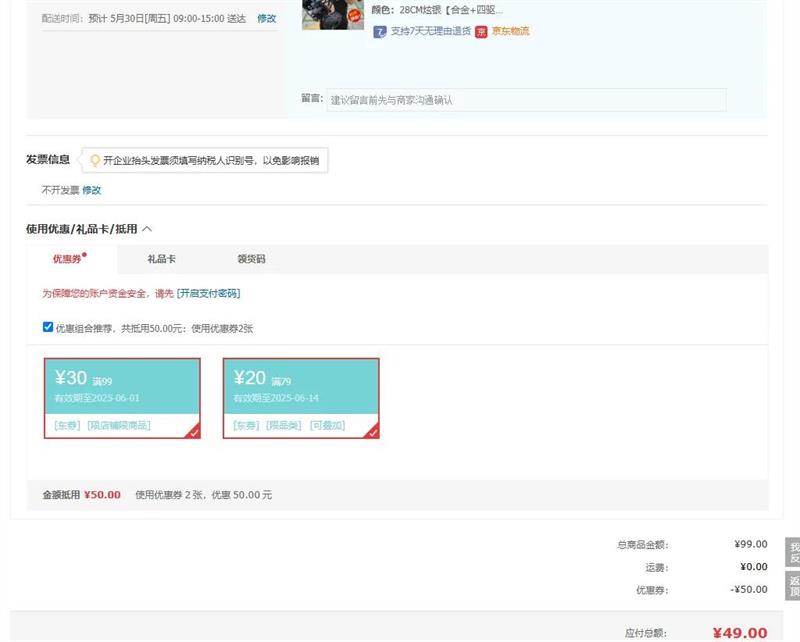The width and height of the screenshot is (800, 642).
Task: Click the feedback side button at right edge
Action: click(793, 553)
